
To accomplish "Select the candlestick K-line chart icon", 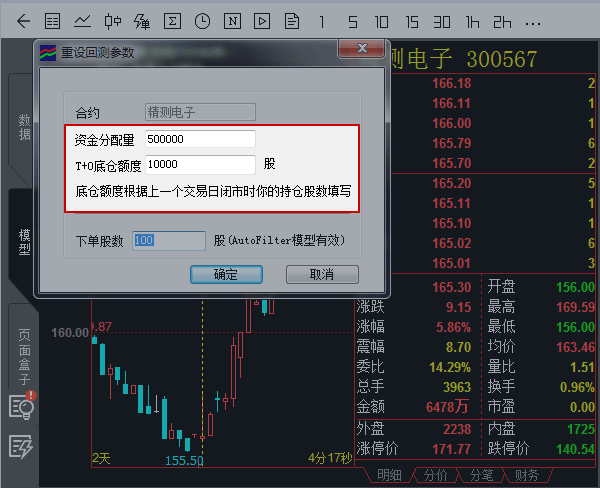I will [x=113, y=20].
